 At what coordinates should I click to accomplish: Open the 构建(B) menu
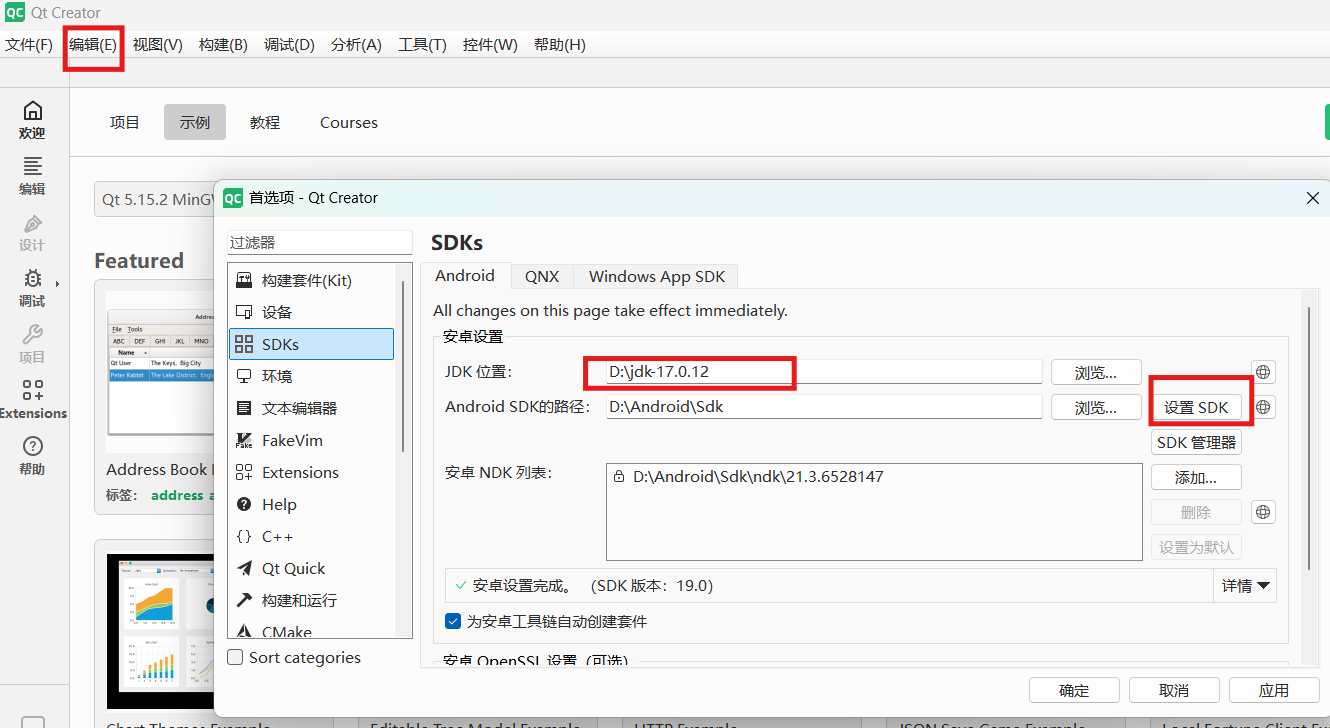click(223, 45)
